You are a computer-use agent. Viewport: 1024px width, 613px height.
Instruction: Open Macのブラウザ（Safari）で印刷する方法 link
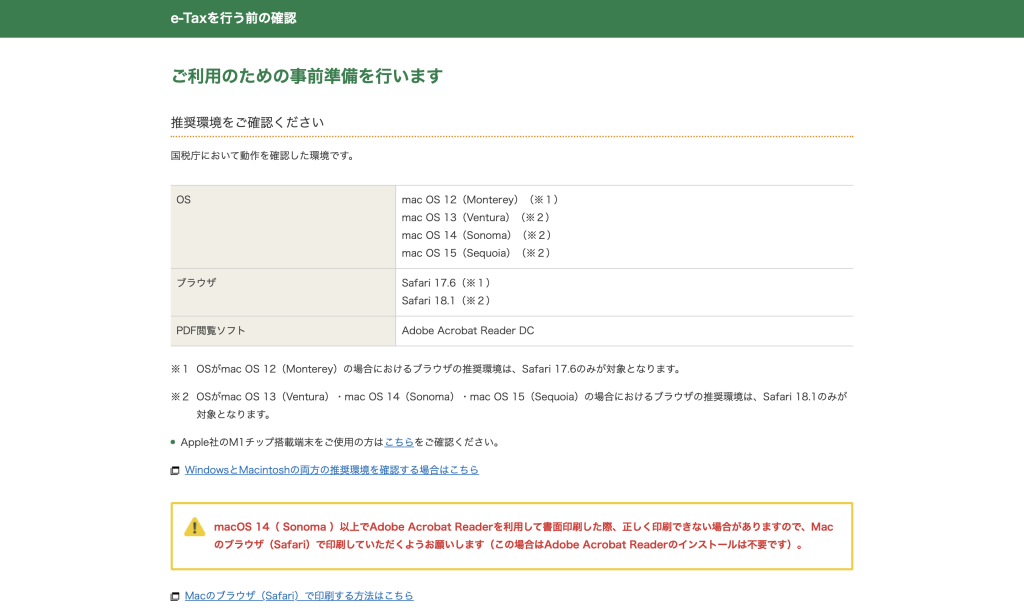pyautogui.click(x=298, y=596)
